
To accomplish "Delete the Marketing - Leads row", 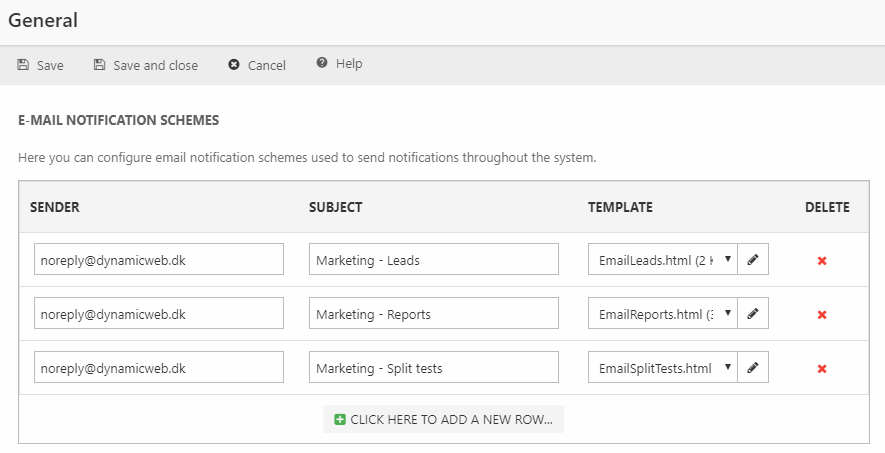I will 822,261.
